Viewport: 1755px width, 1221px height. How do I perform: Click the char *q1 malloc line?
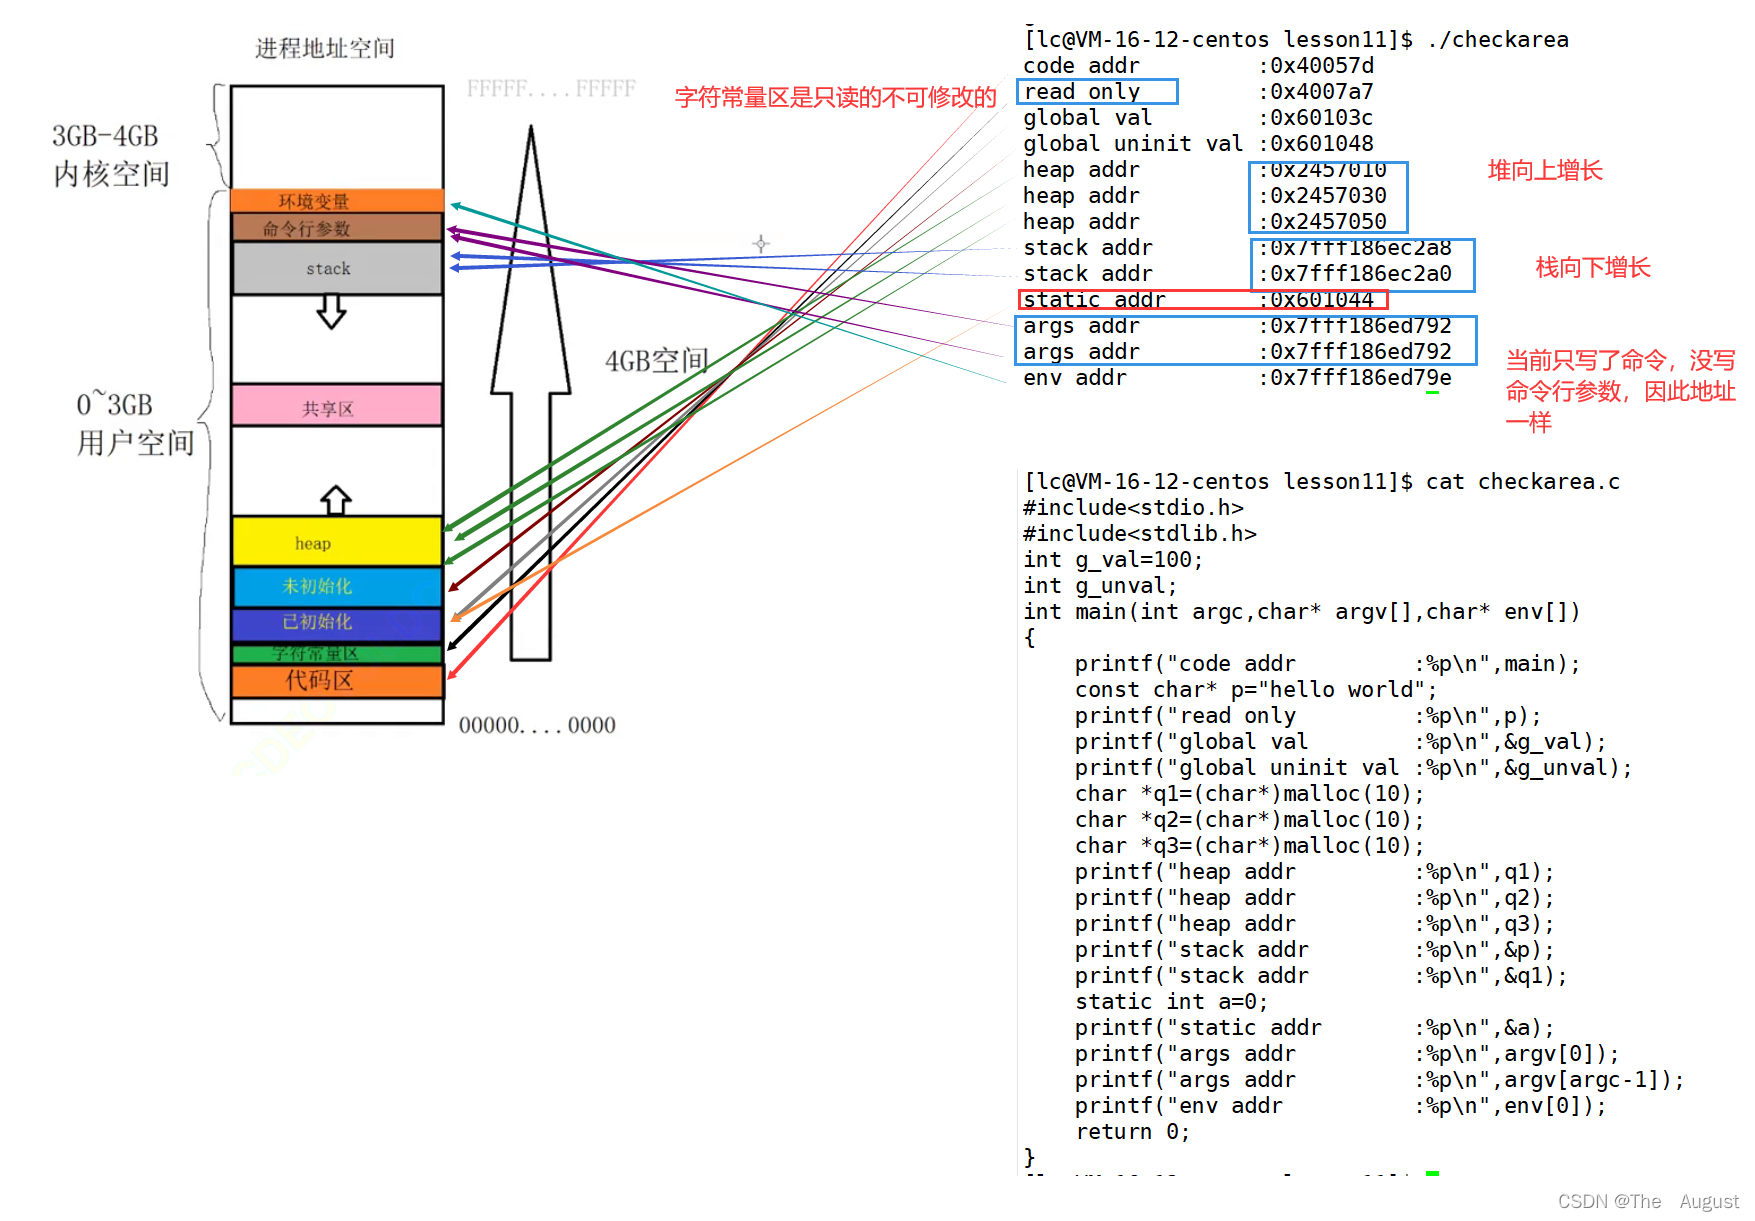click(1250, 793)
